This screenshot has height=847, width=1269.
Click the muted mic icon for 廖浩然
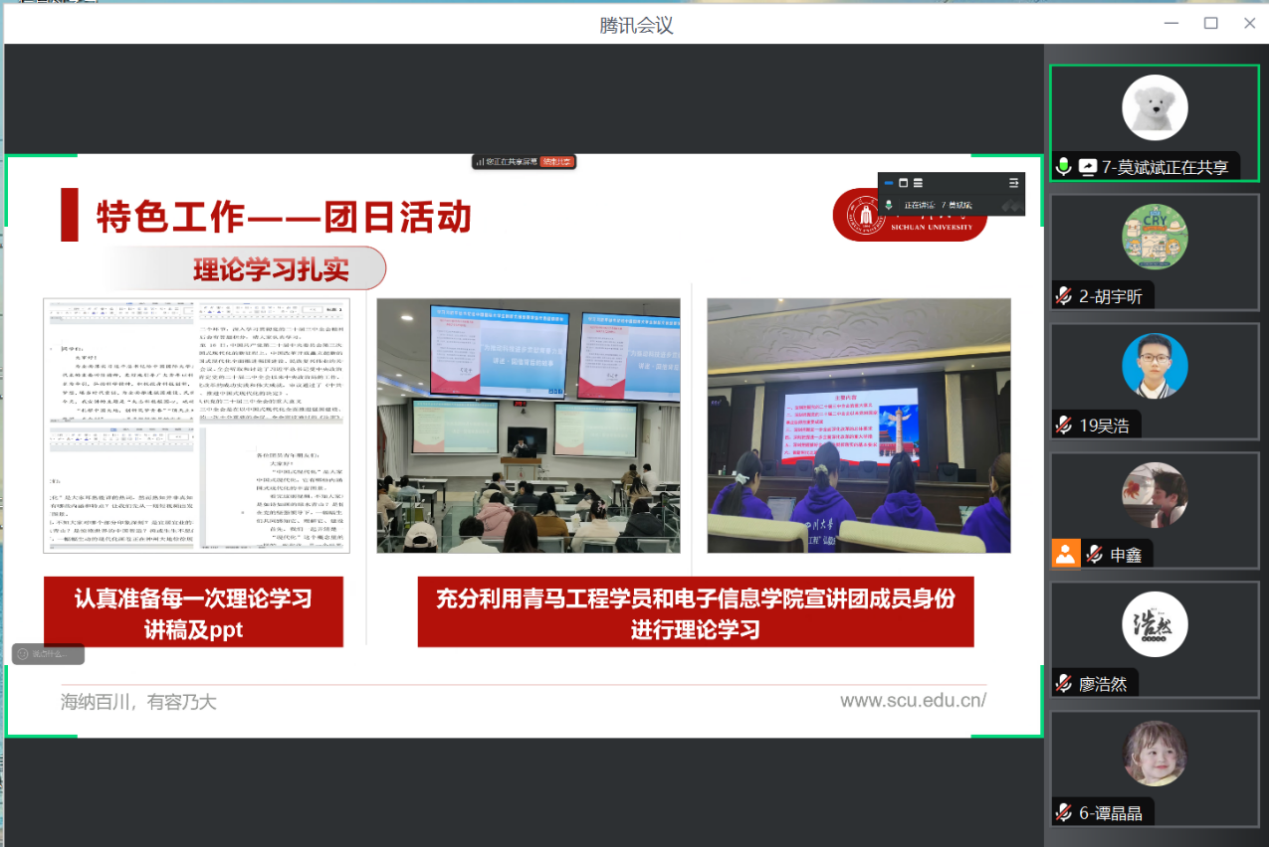pos(1064,684)
